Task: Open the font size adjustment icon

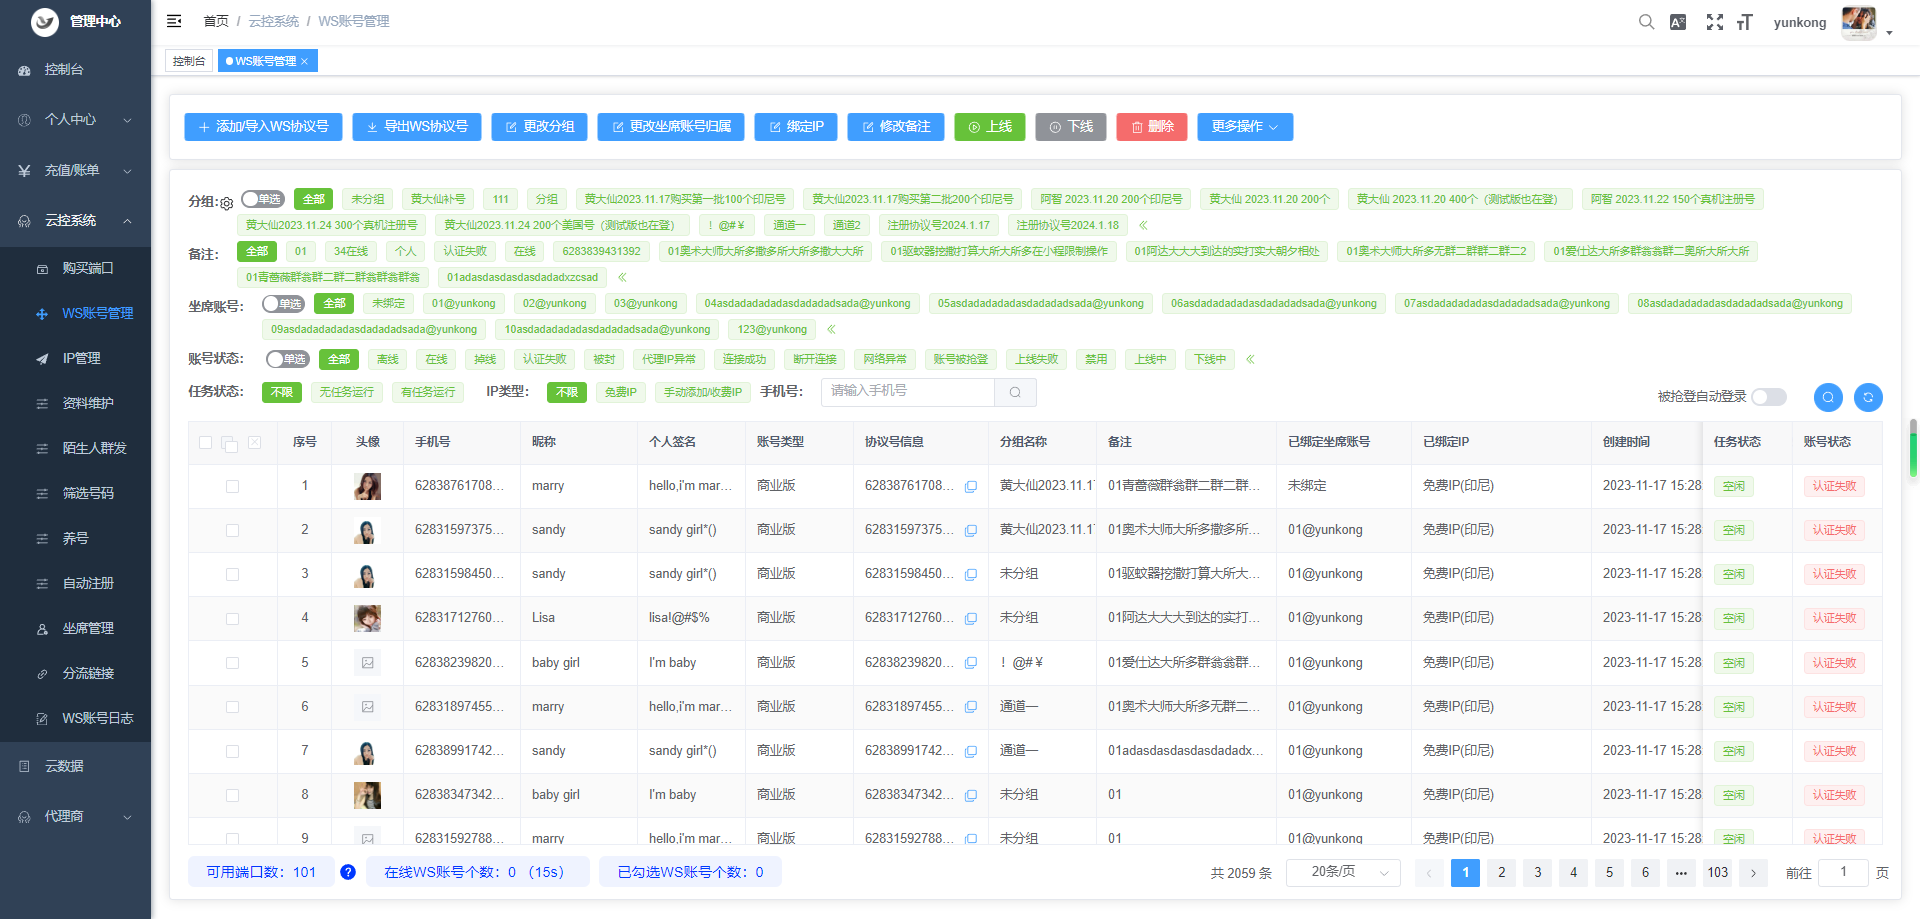Action: (1745, 22)
